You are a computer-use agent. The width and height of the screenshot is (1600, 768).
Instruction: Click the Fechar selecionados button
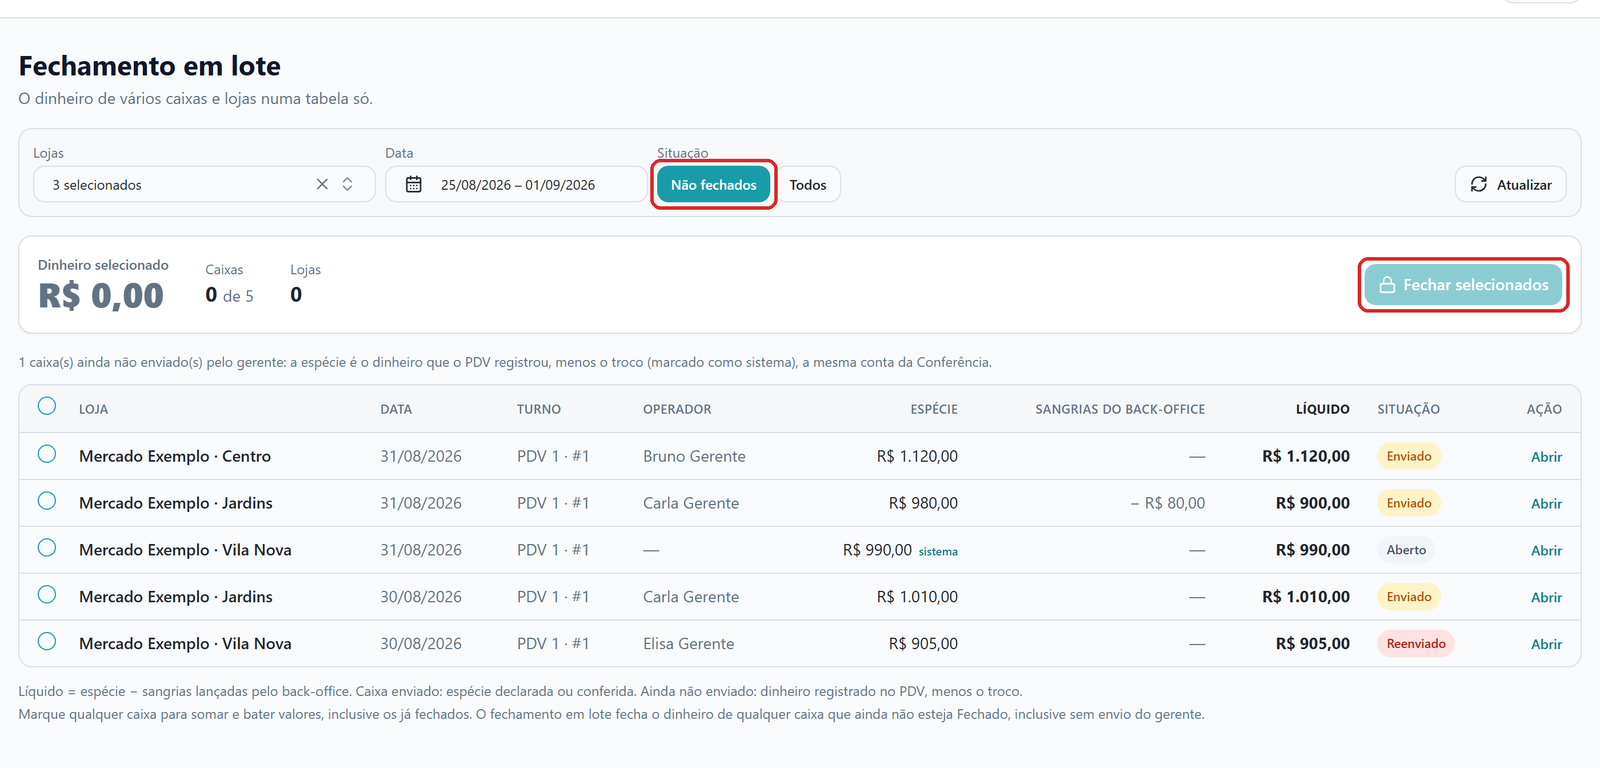coord(1463,285)
